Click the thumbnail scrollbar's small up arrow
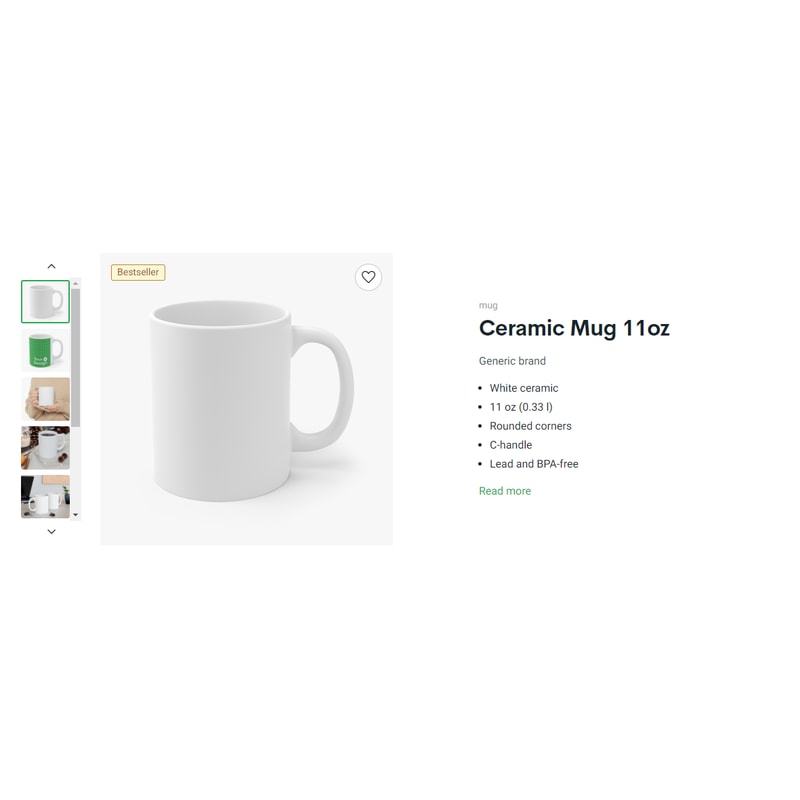Screen dimensions: 800x800 pos(76,284)
